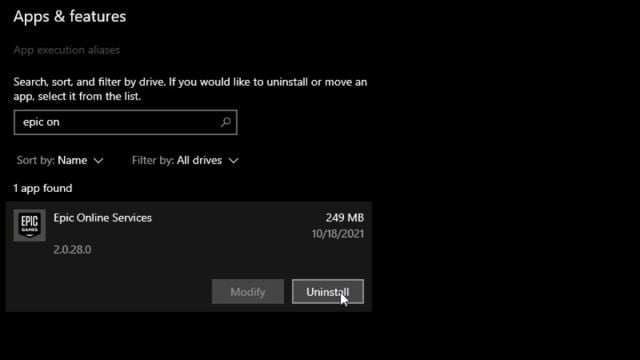Open the App execution aliases link
This screenshot has height=360, width=640.
[x=67, y=50]
